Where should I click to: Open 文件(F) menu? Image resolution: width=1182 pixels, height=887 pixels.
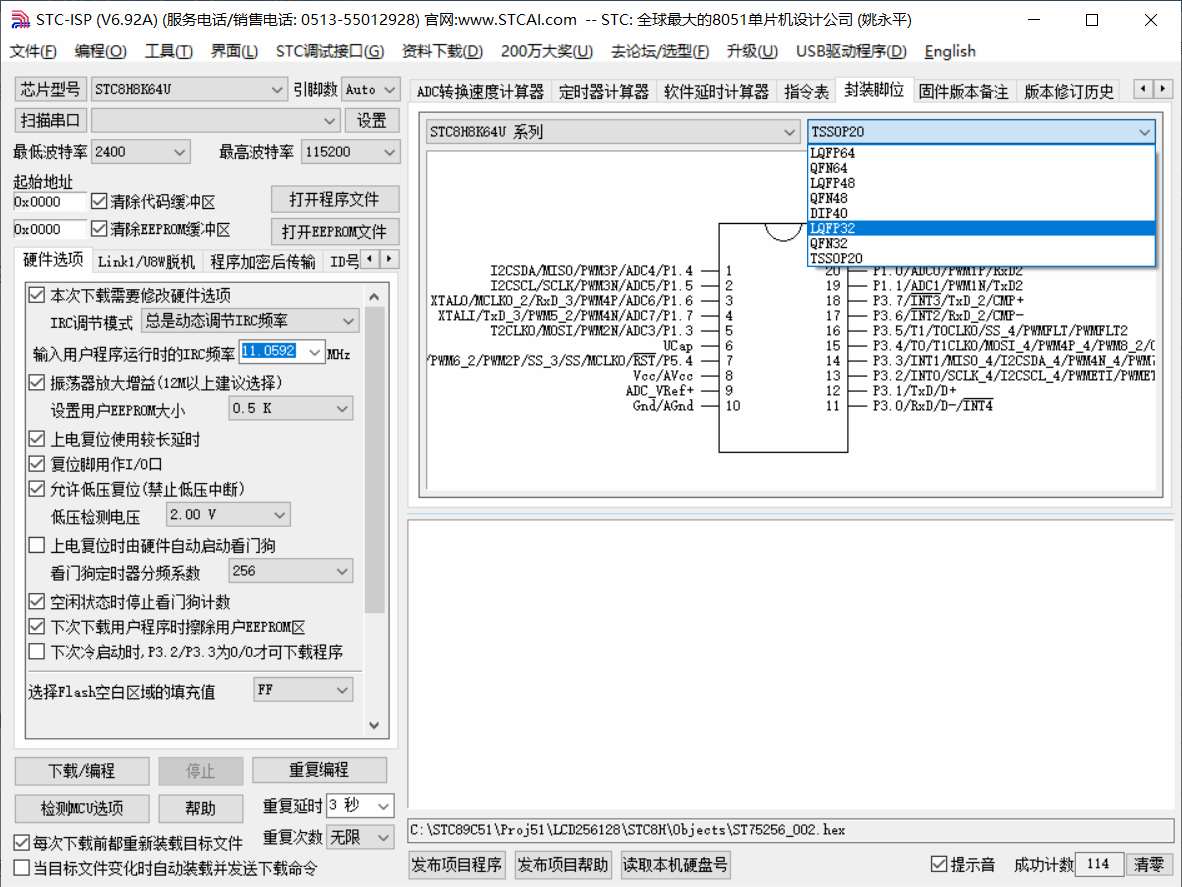point(33,51)
